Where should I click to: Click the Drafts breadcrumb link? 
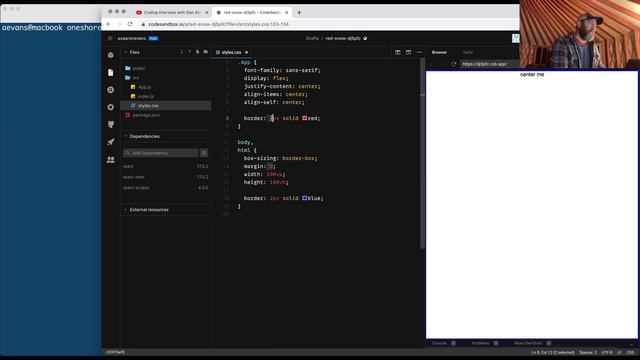[312, 38]
